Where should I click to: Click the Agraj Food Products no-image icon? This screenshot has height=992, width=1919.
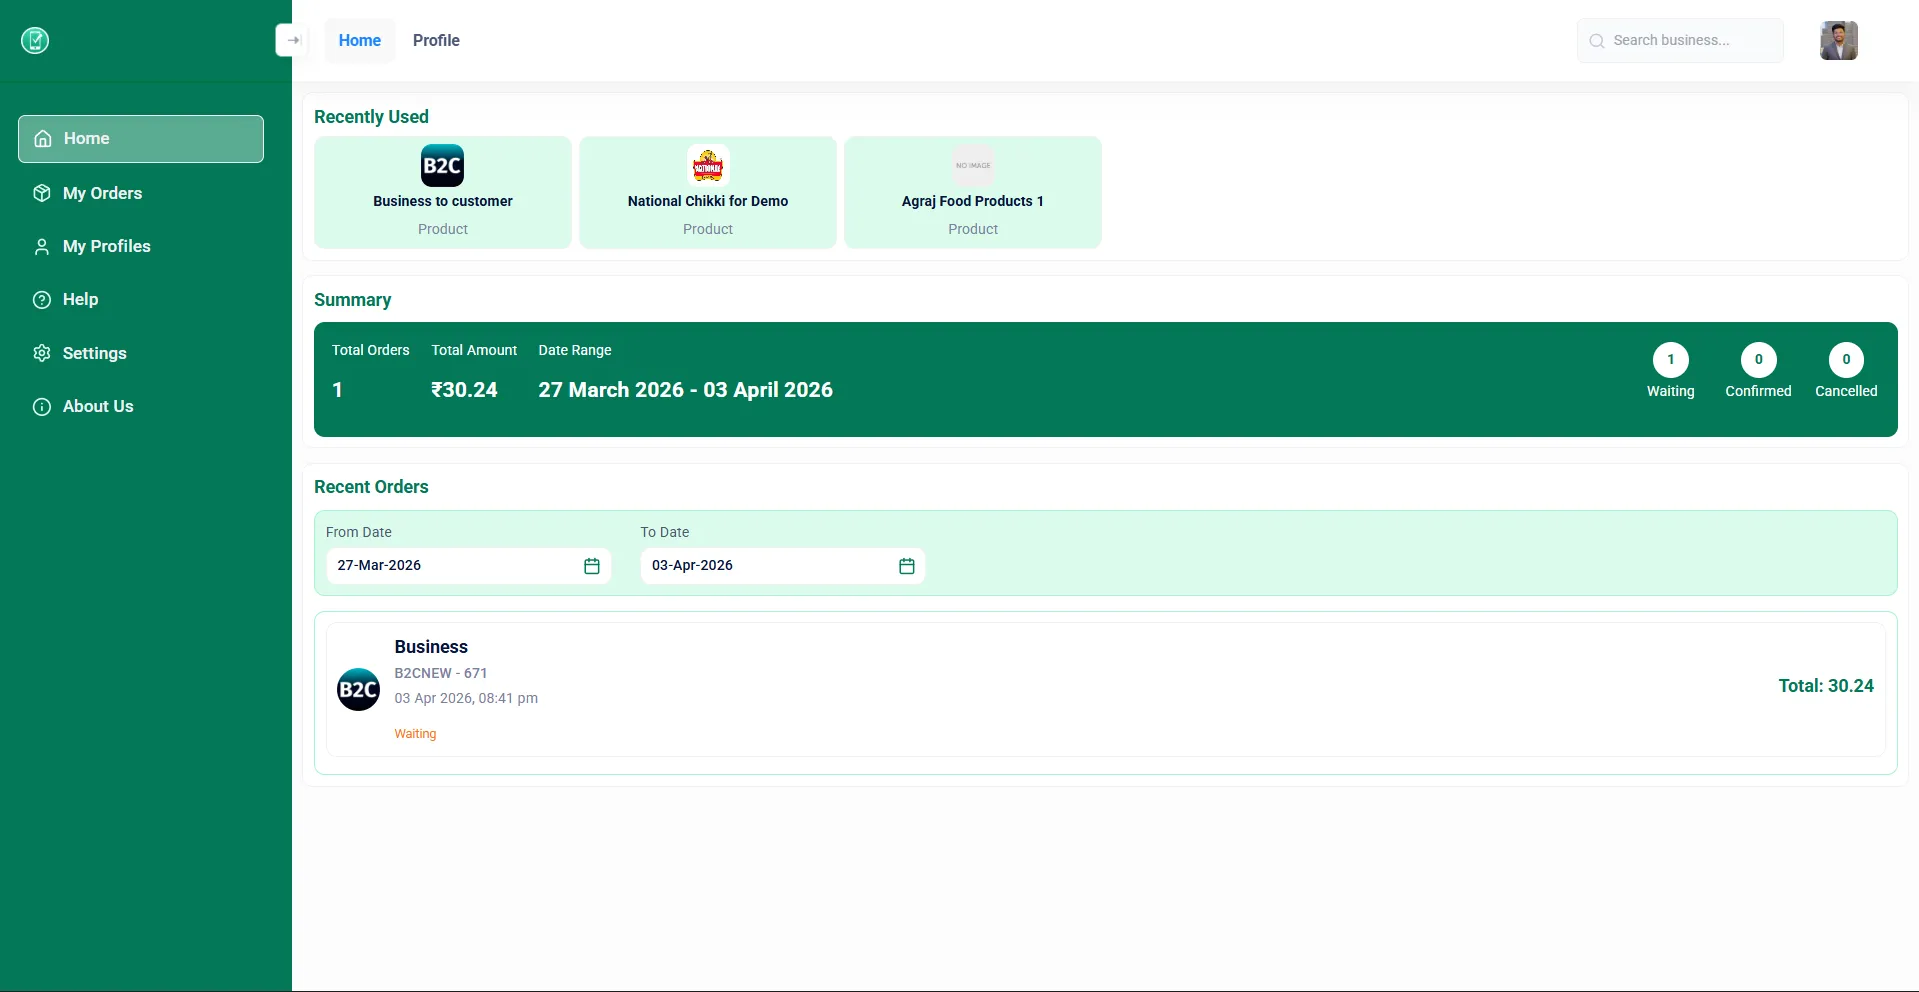pos(973,165)
